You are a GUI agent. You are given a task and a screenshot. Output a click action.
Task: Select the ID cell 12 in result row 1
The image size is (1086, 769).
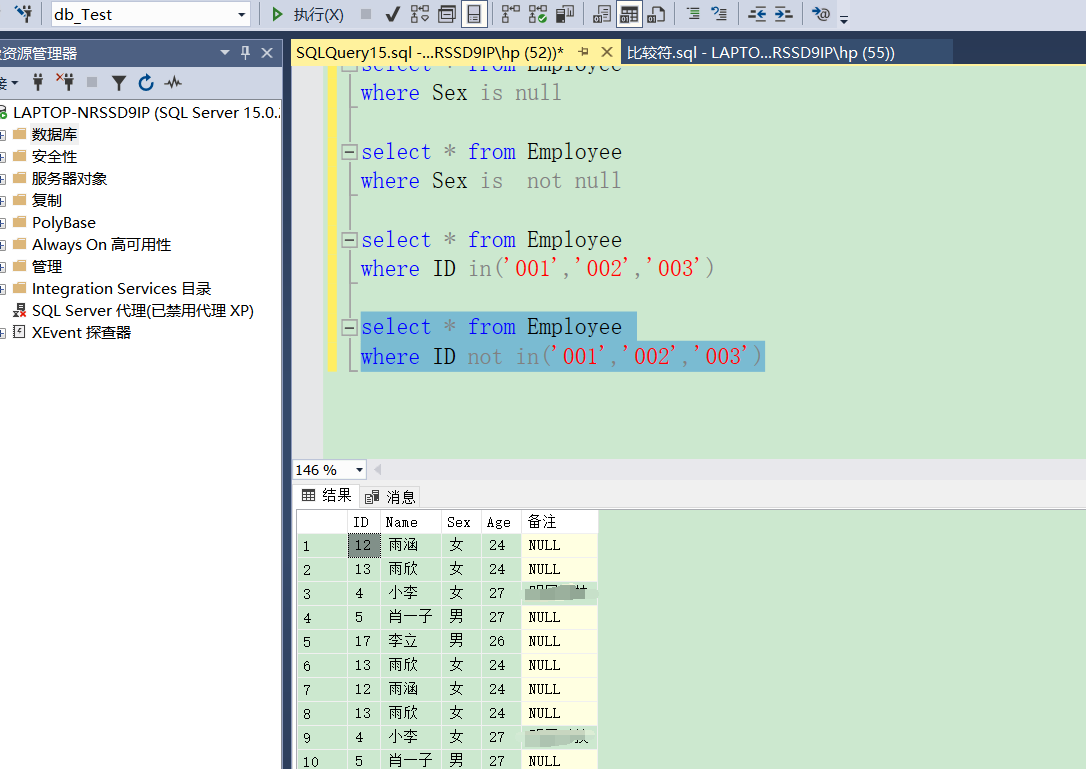[x=364, y=545]
